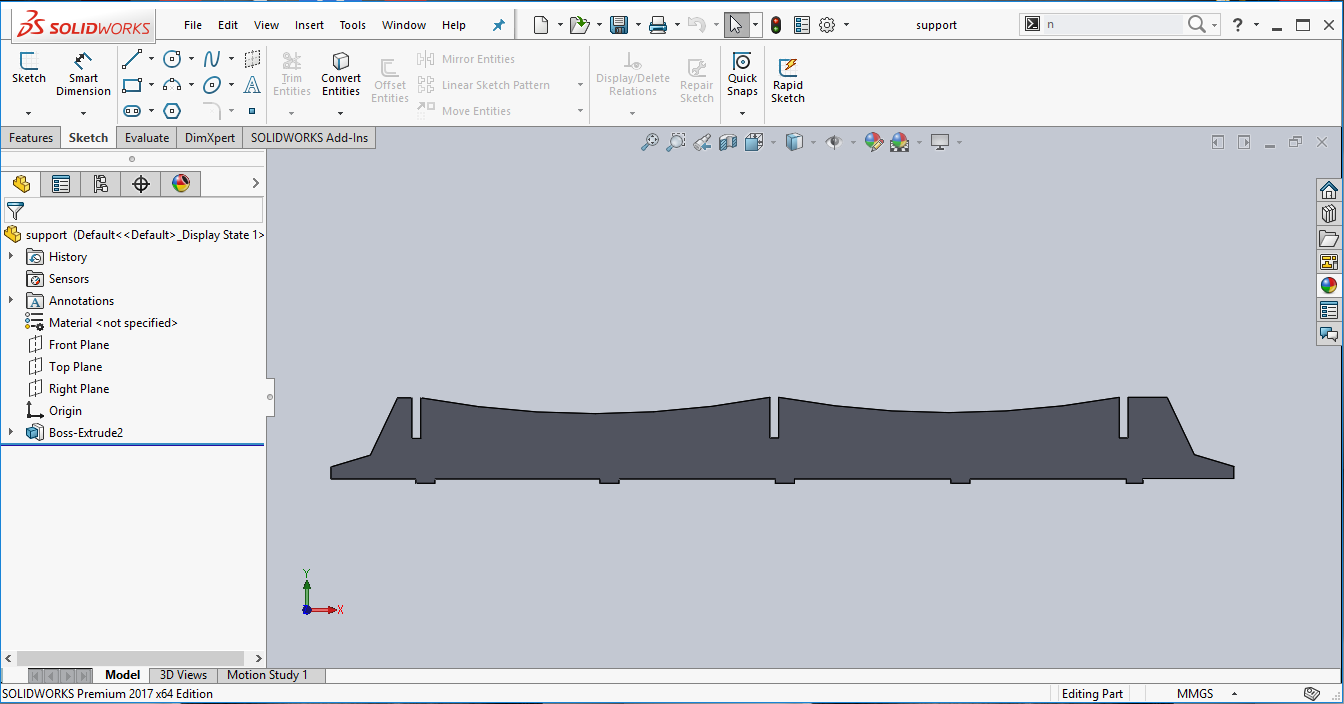1344x704 pixels.
Task: Switch to the Features tab
Action: pos(31,138)
